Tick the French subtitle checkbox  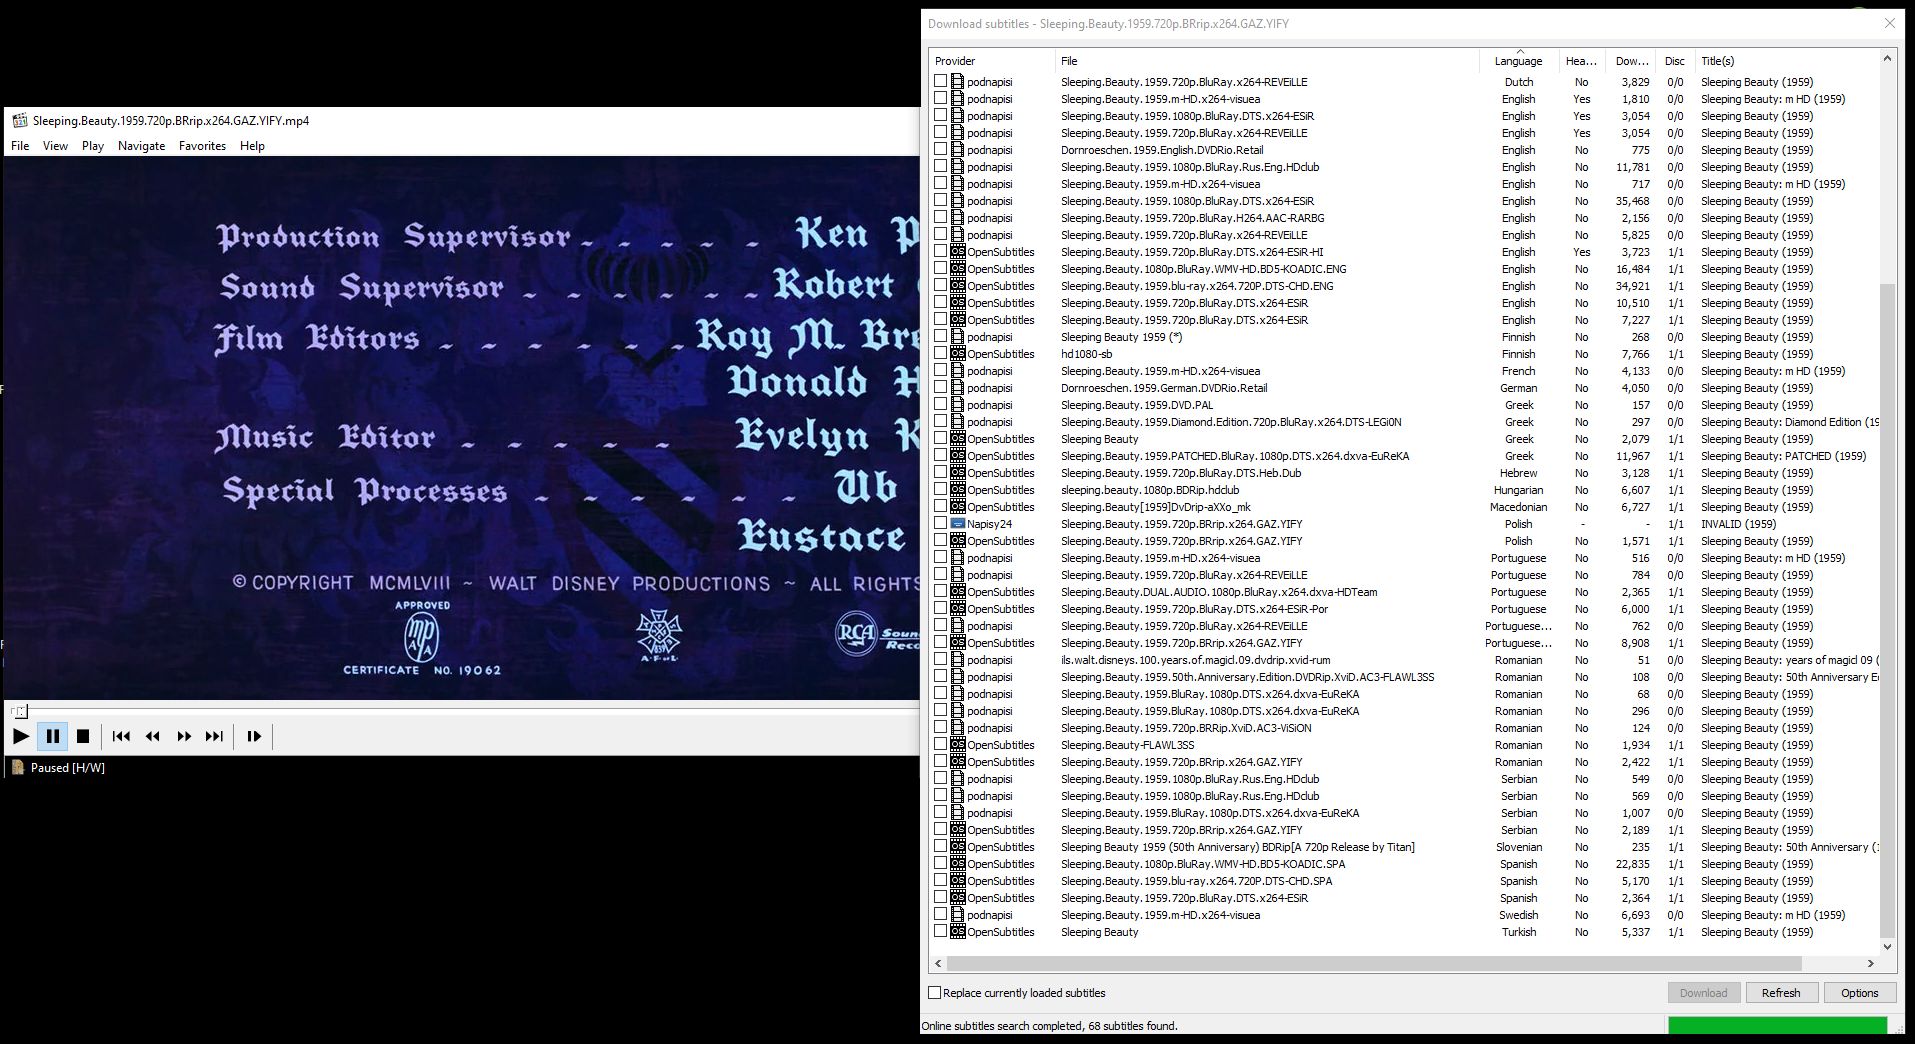point(940,371)
